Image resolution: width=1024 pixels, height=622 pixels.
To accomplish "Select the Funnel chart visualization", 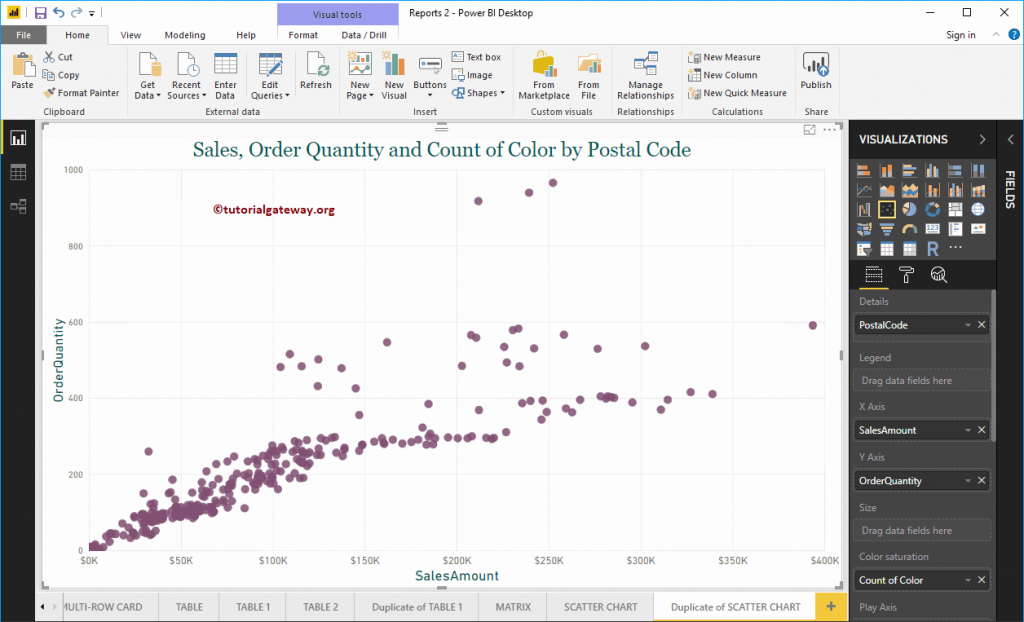I will [x=888, y=228].
